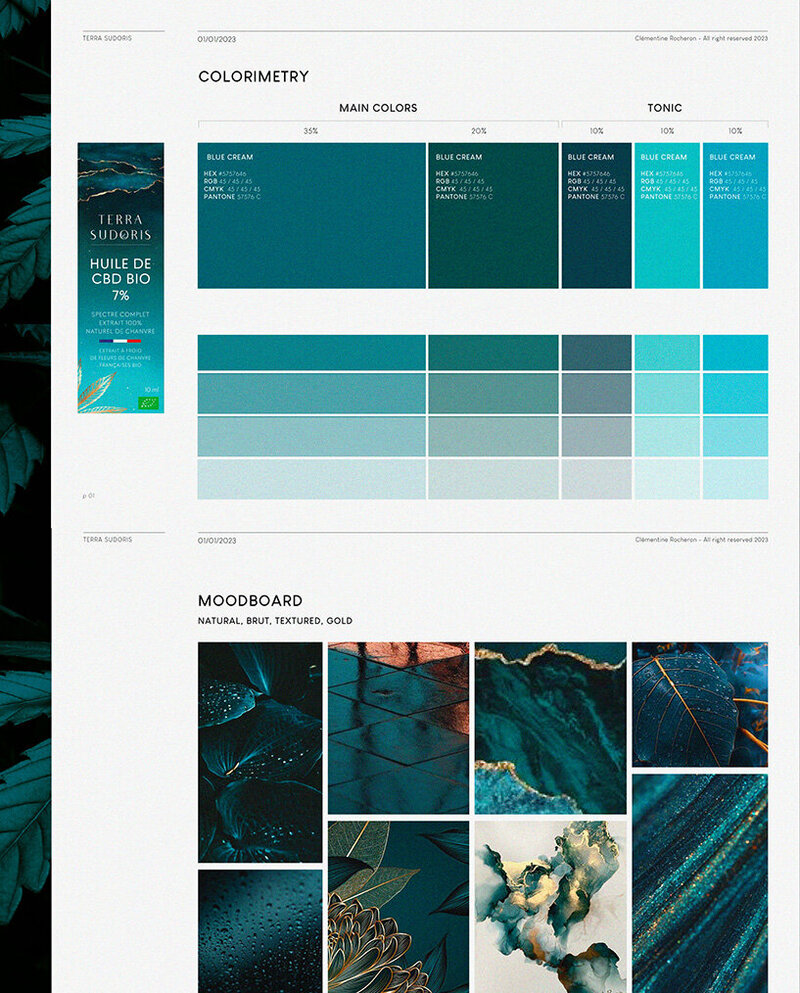
Task: Open the teal and gold ink abstract image
Action: coord(550,906)
